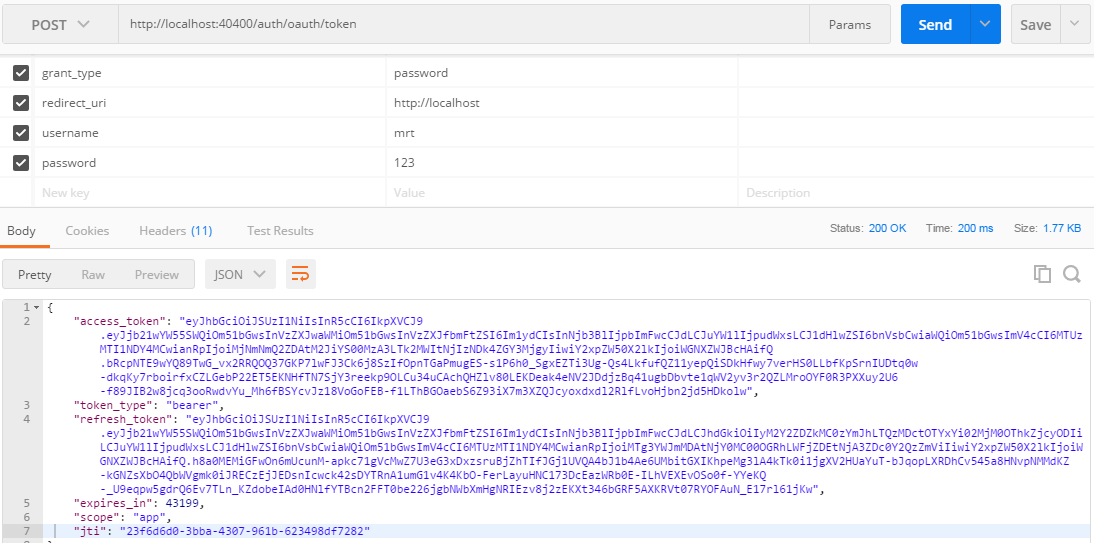Viewport: 1094px width, 543px height.
Task: Open the POST method dropdown
Action: point(61,24)
